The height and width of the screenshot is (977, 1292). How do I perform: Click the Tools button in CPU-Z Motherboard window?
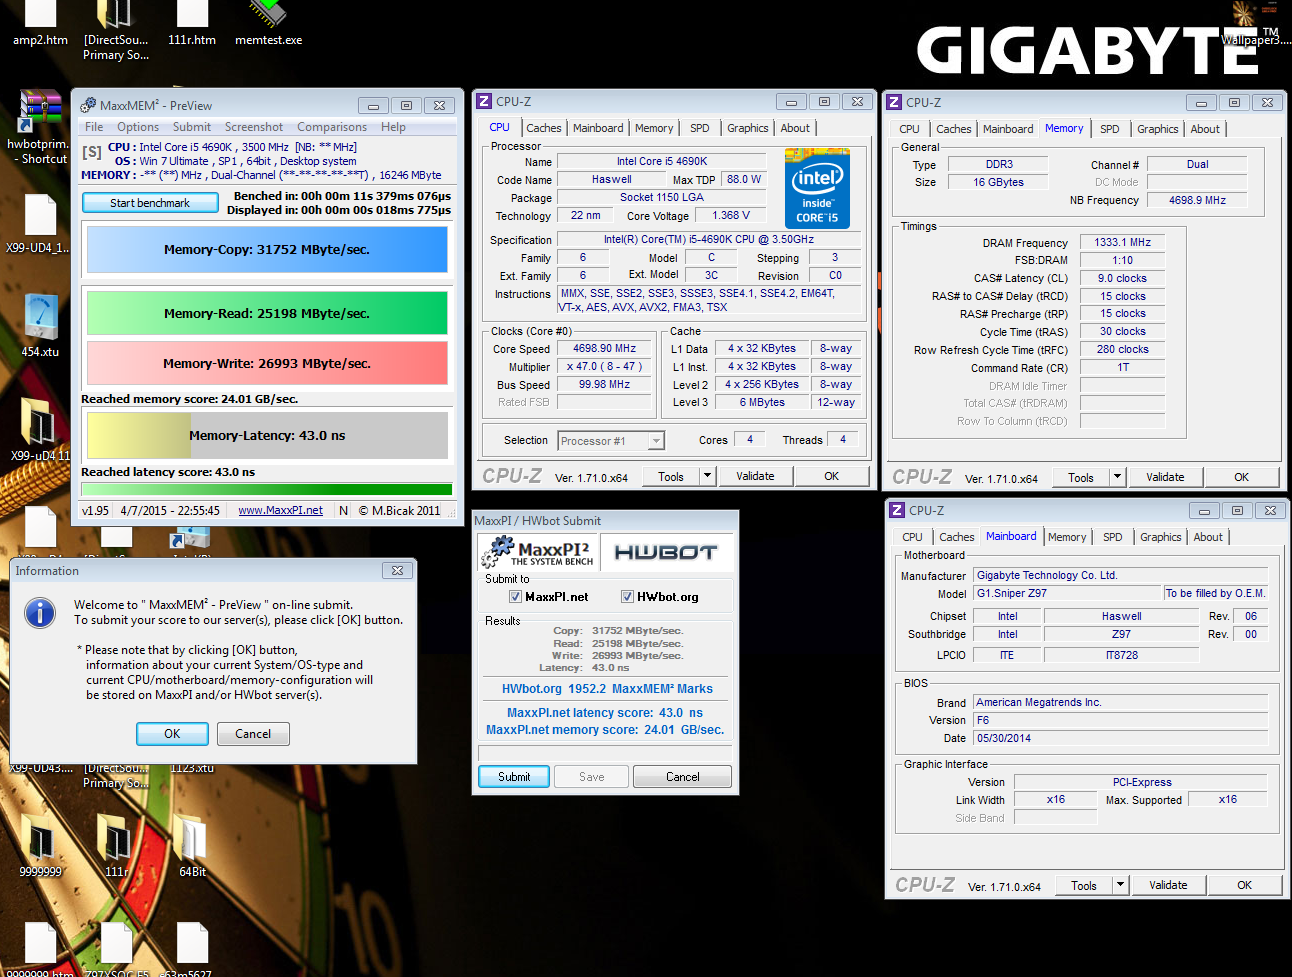(1084, 885)
